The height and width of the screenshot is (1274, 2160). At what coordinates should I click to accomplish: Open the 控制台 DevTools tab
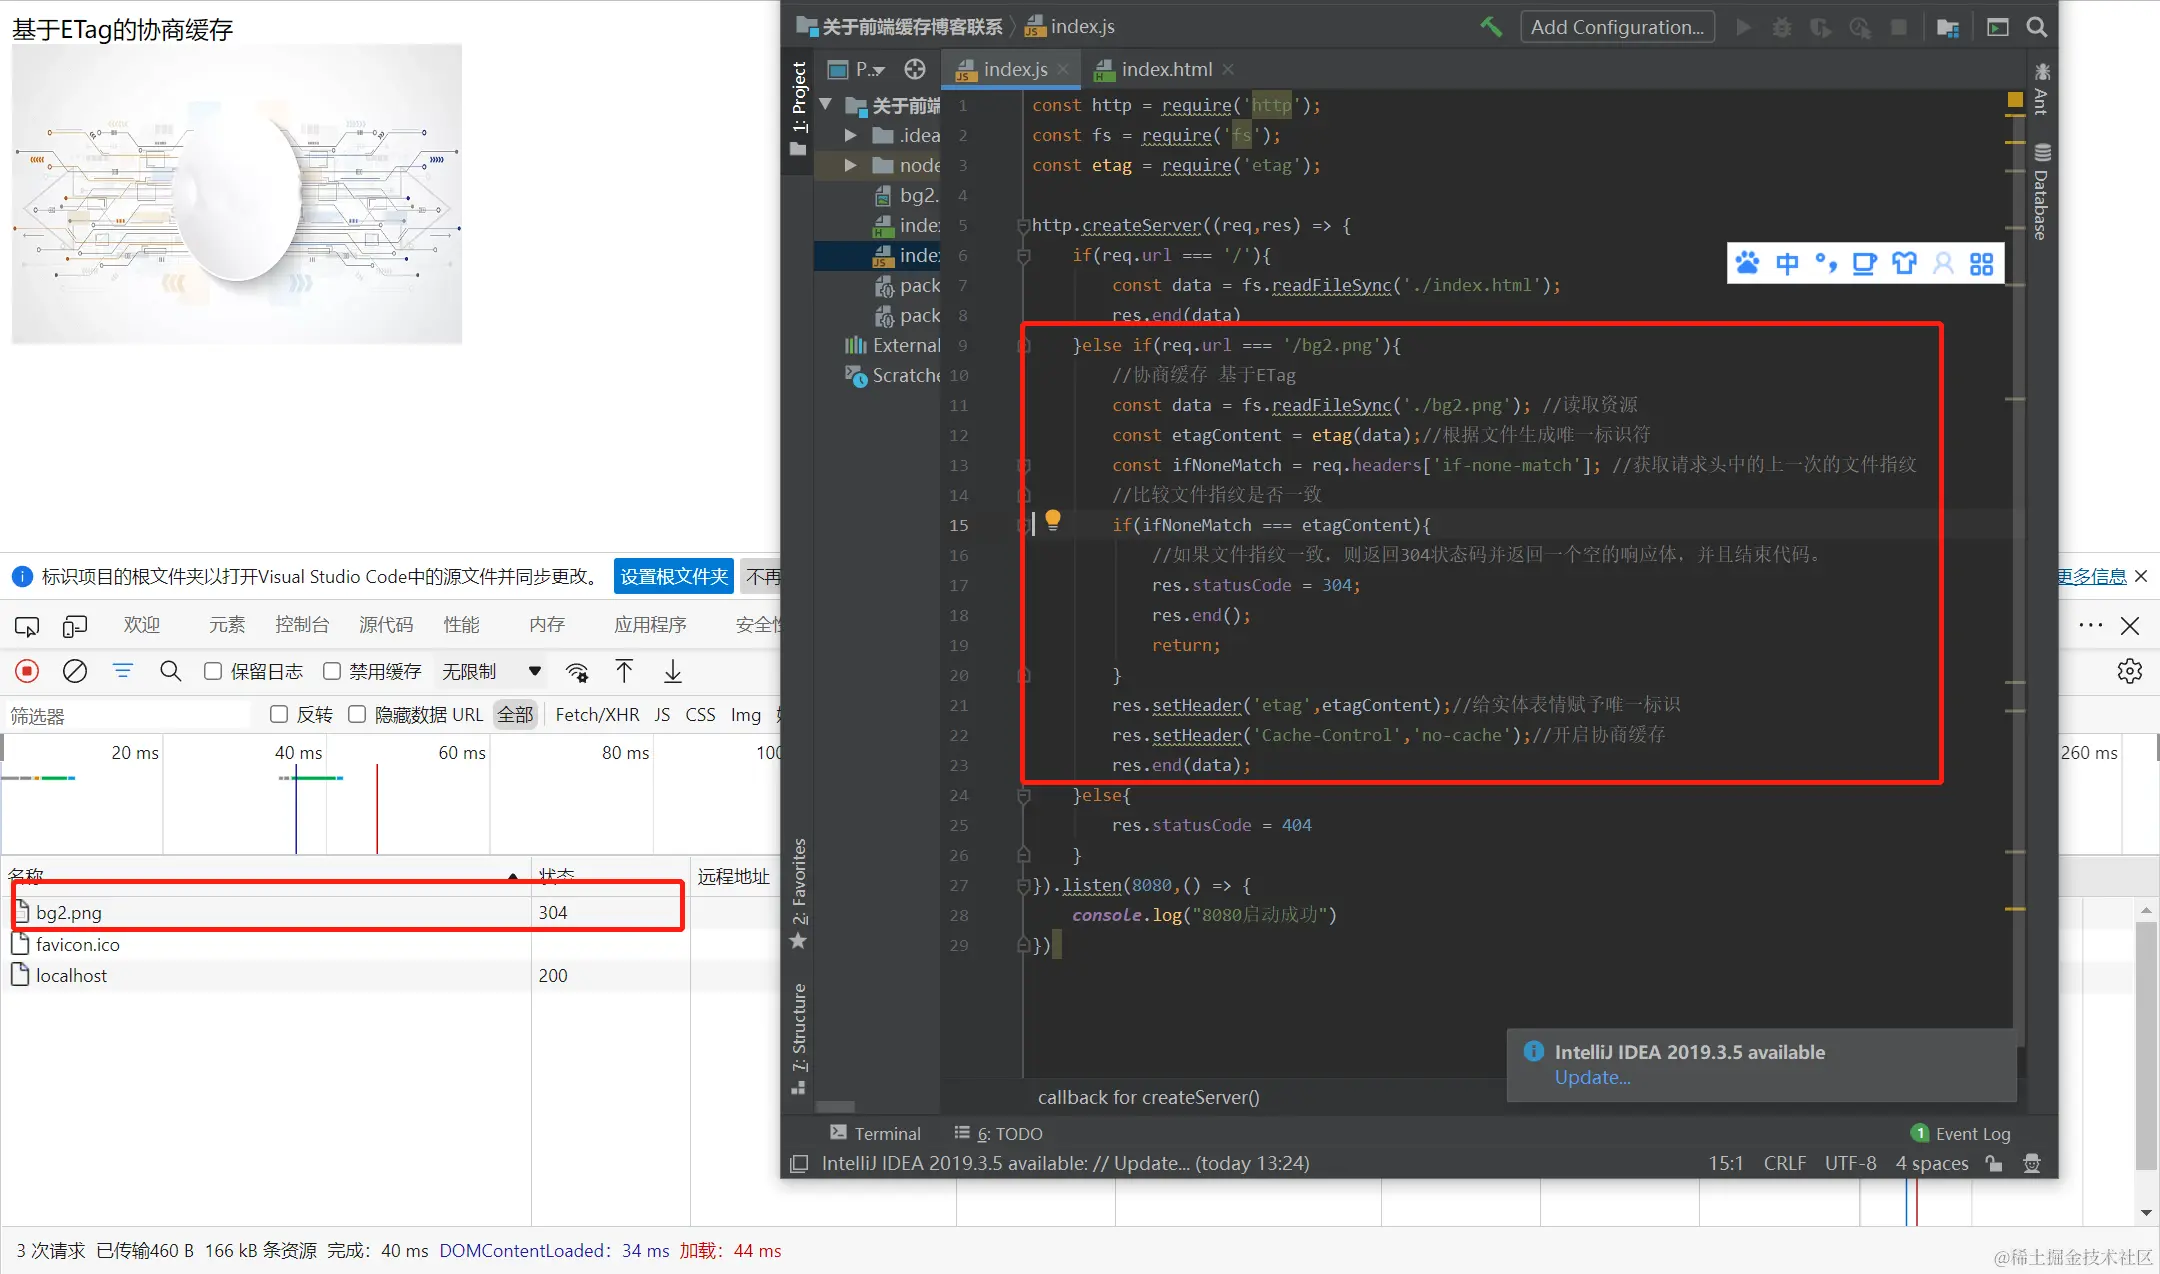[x=302, y=625]
